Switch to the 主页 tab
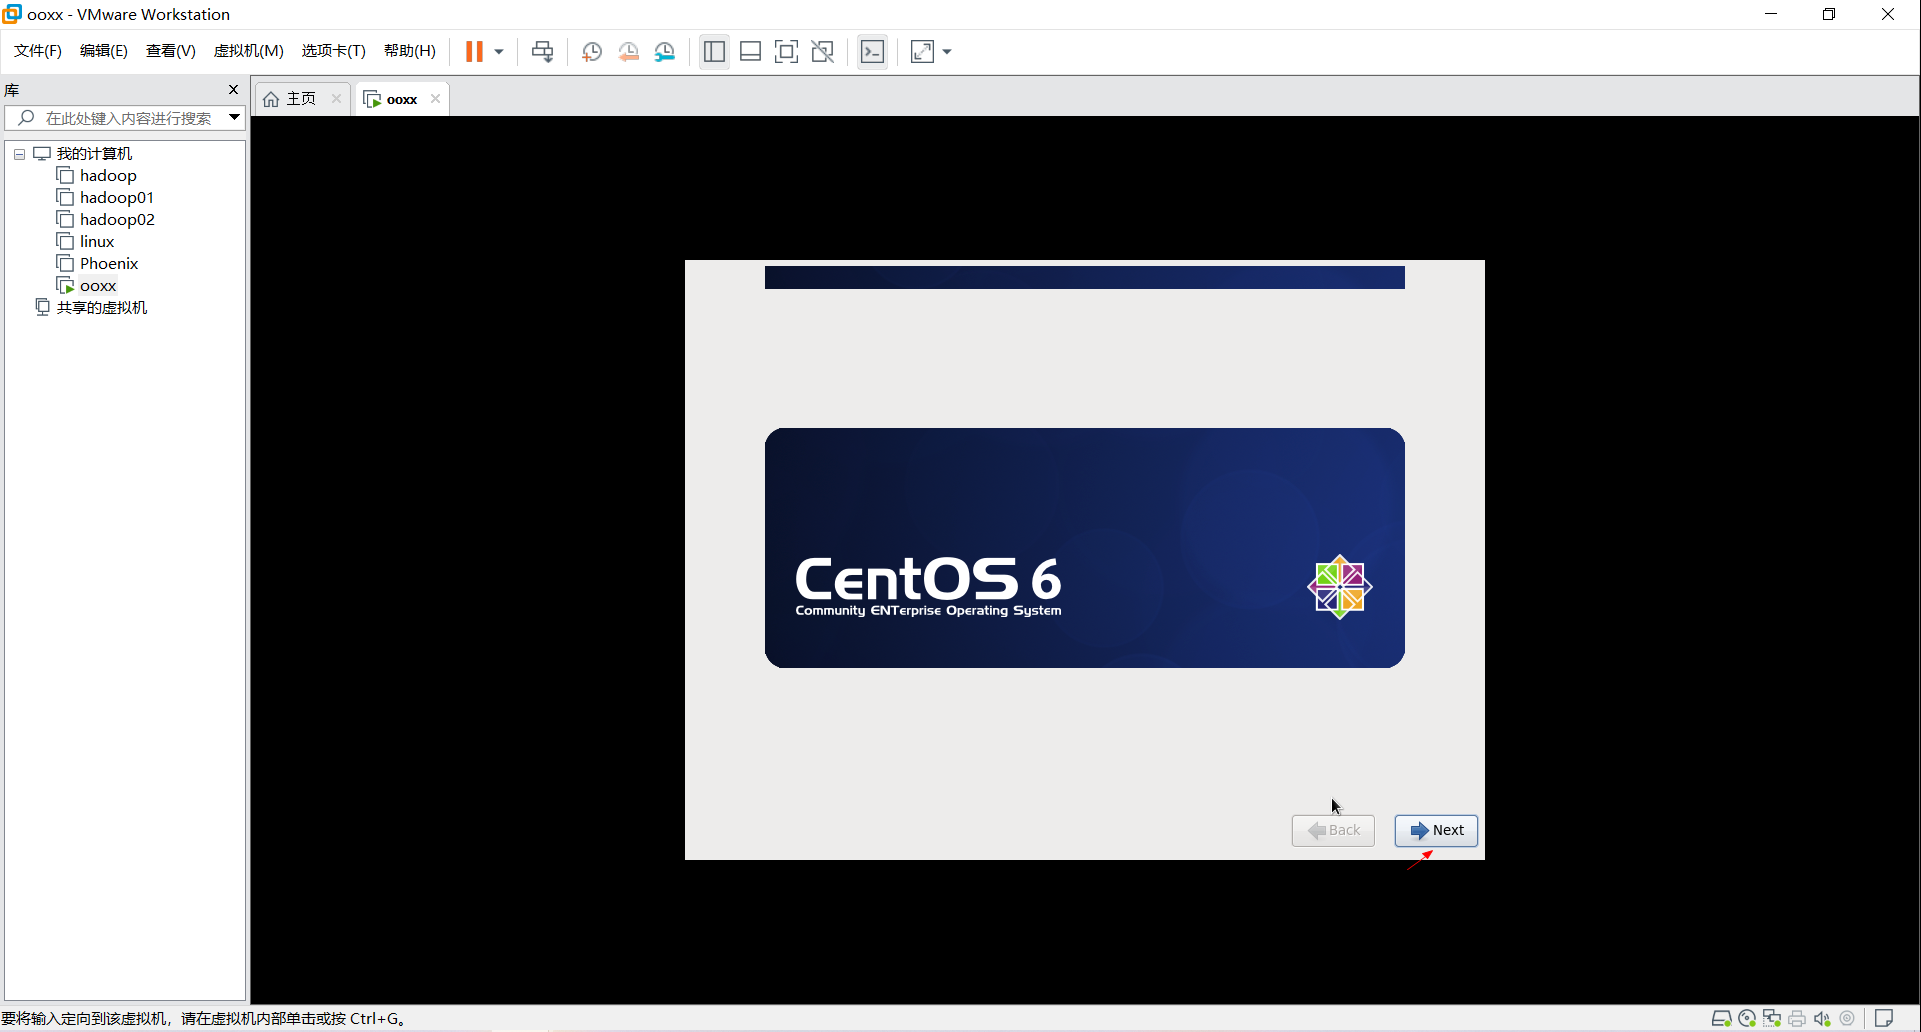 pos(302,98)
